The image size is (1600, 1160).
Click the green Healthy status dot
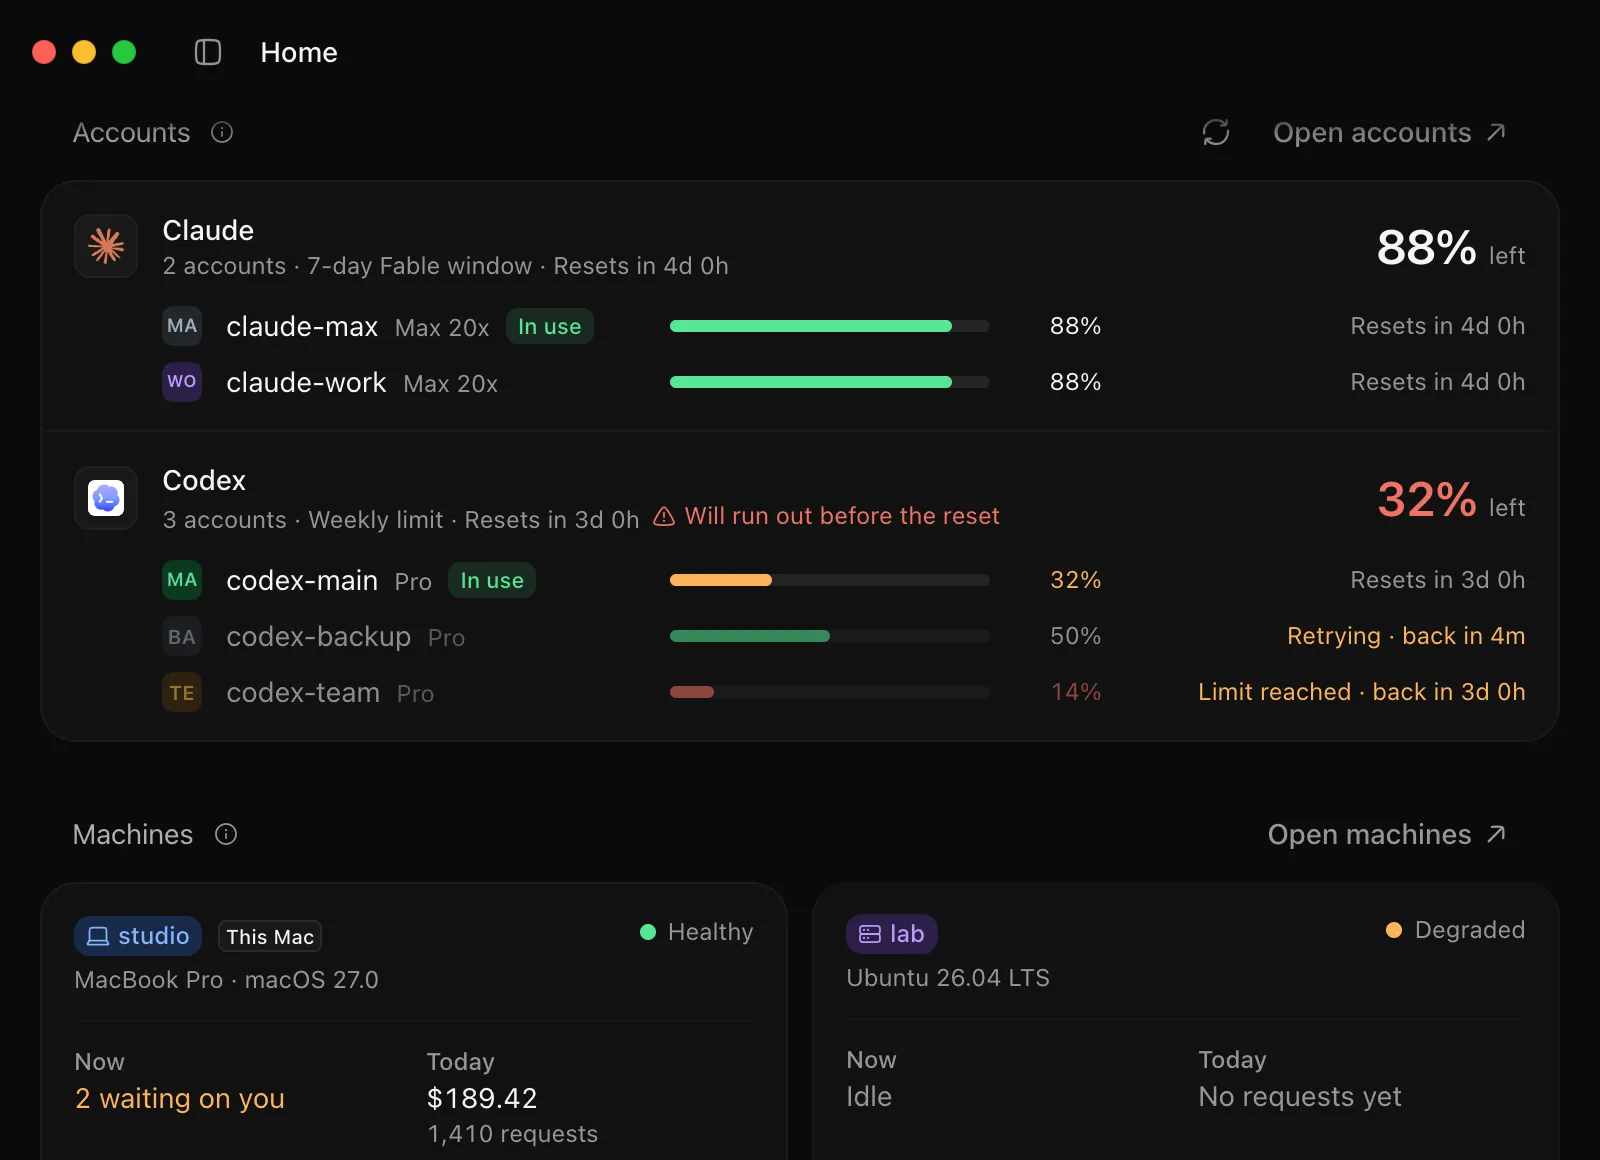[x=648, y=932]
